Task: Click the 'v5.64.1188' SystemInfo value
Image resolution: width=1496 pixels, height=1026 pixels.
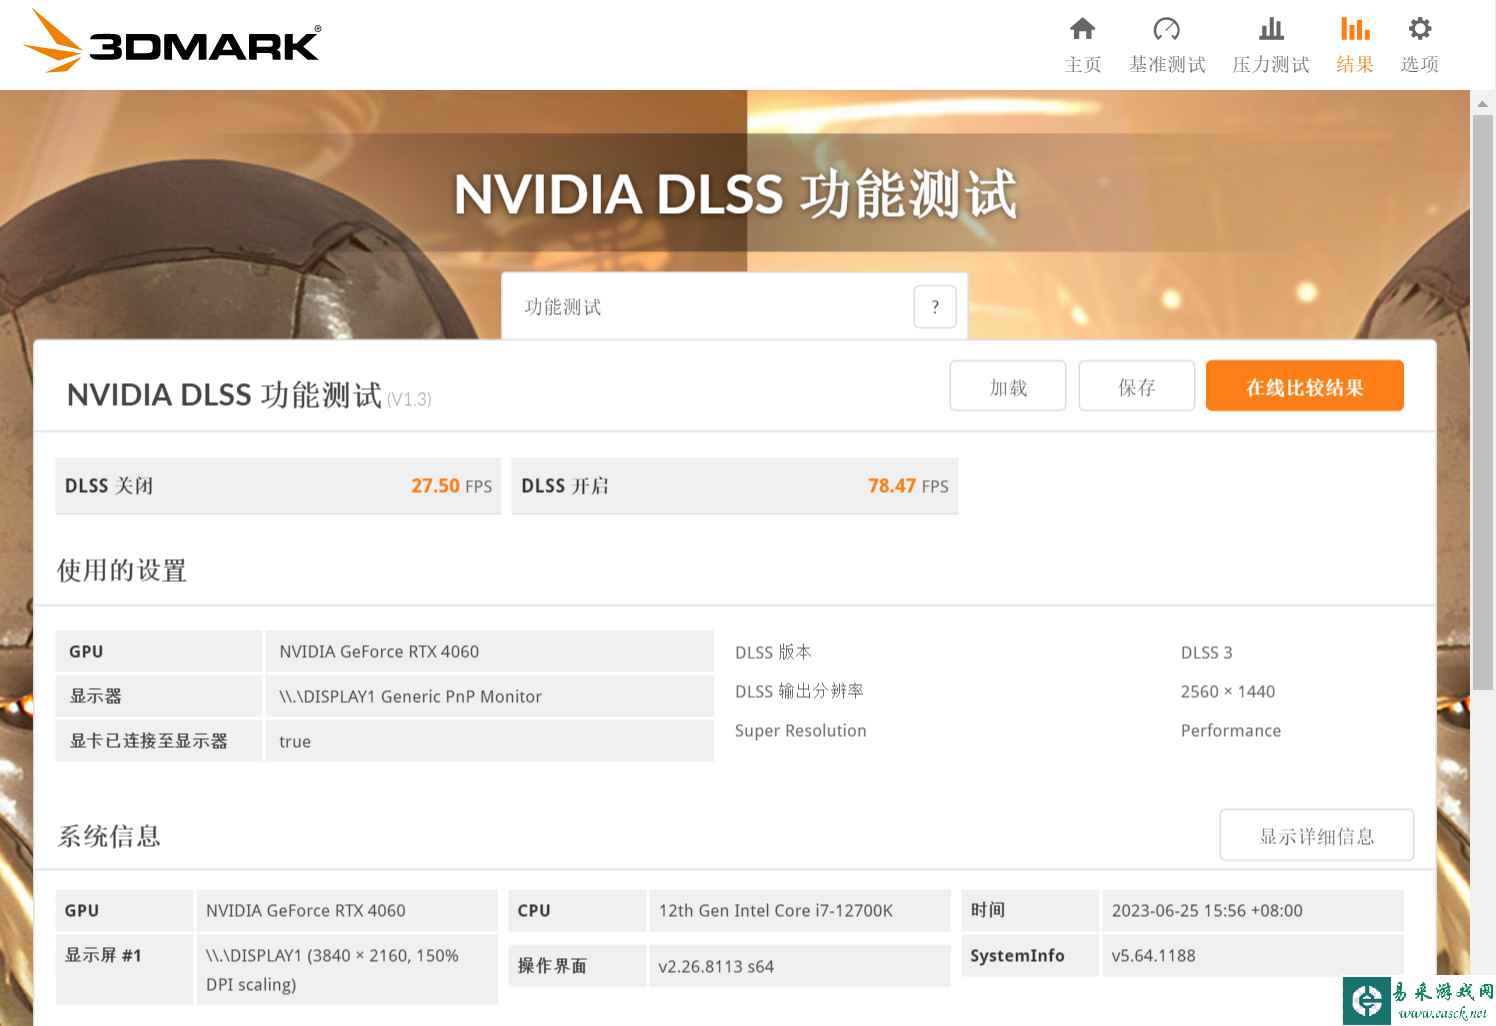Action: (1154, 956)
